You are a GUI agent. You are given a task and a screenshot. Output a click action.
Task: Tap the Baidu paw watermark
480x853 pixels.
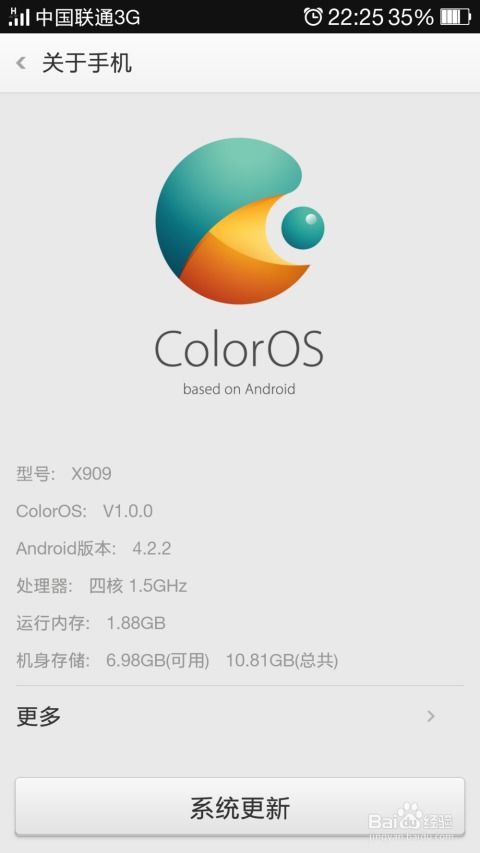point(411,816)
